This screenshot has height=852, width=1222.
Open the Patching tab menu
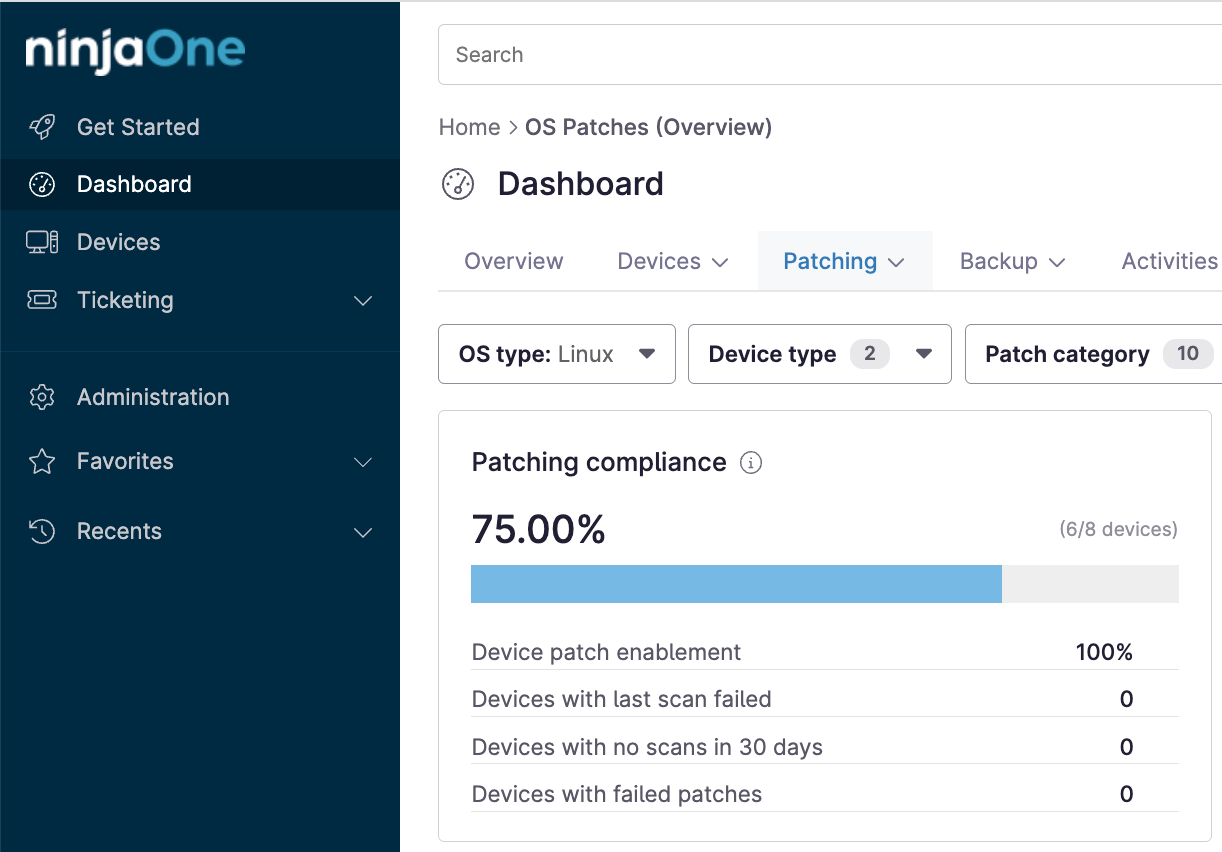click(844, 261)
